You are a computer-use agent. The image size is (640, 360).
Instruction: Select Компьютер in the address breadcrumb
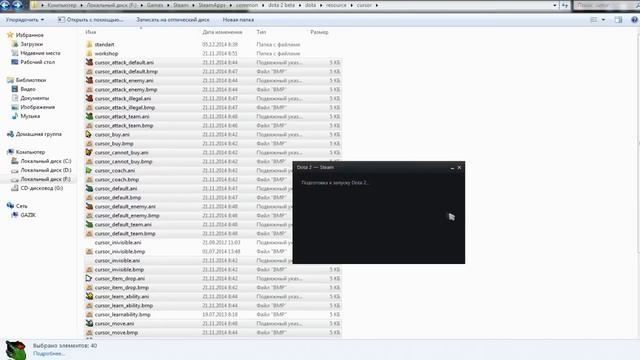[x=62, y=5]
